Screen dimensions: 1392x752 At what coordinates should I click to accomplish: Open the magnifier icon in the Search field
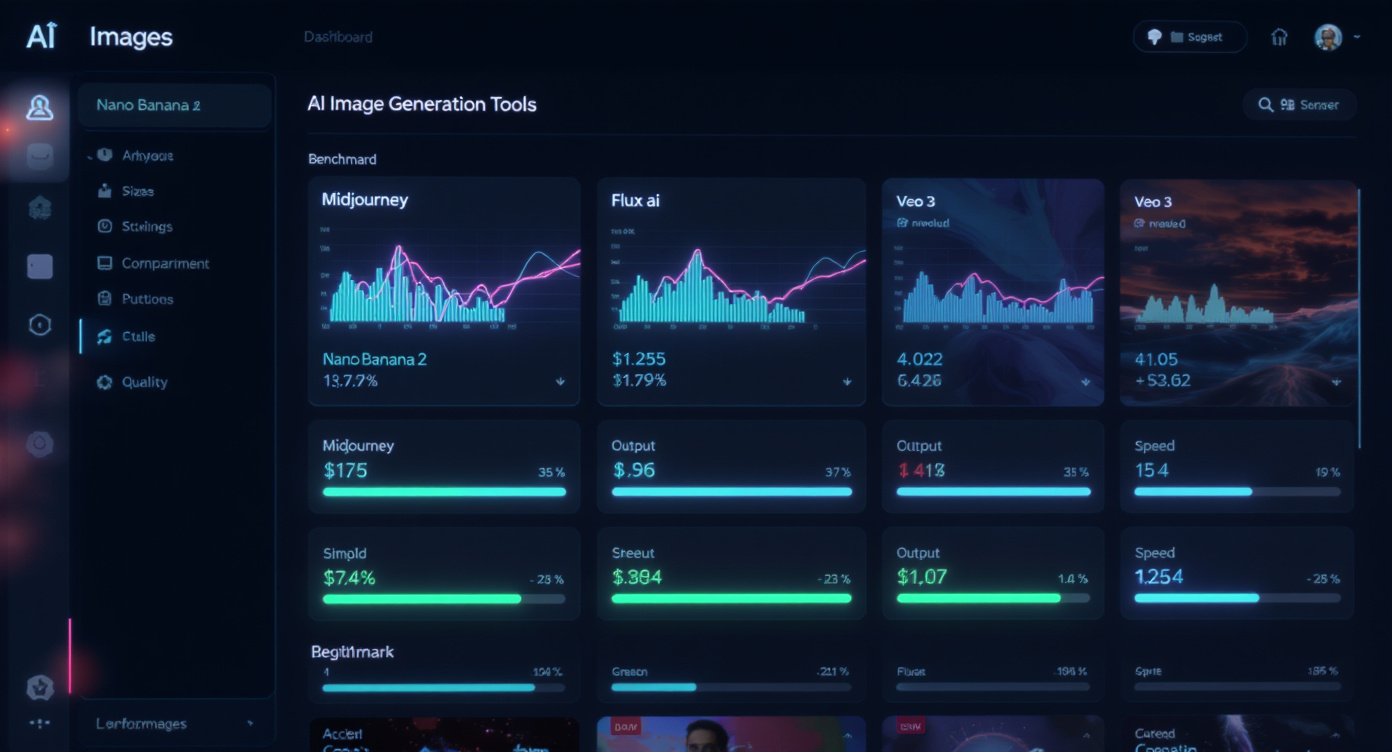pyautogui.click(x=1264, y=104)
